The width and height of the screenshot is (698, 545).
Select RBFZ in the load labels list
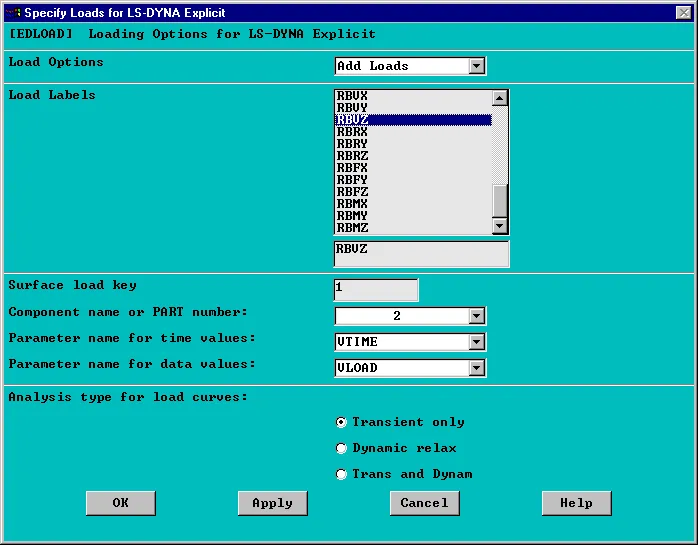(413, 192)
